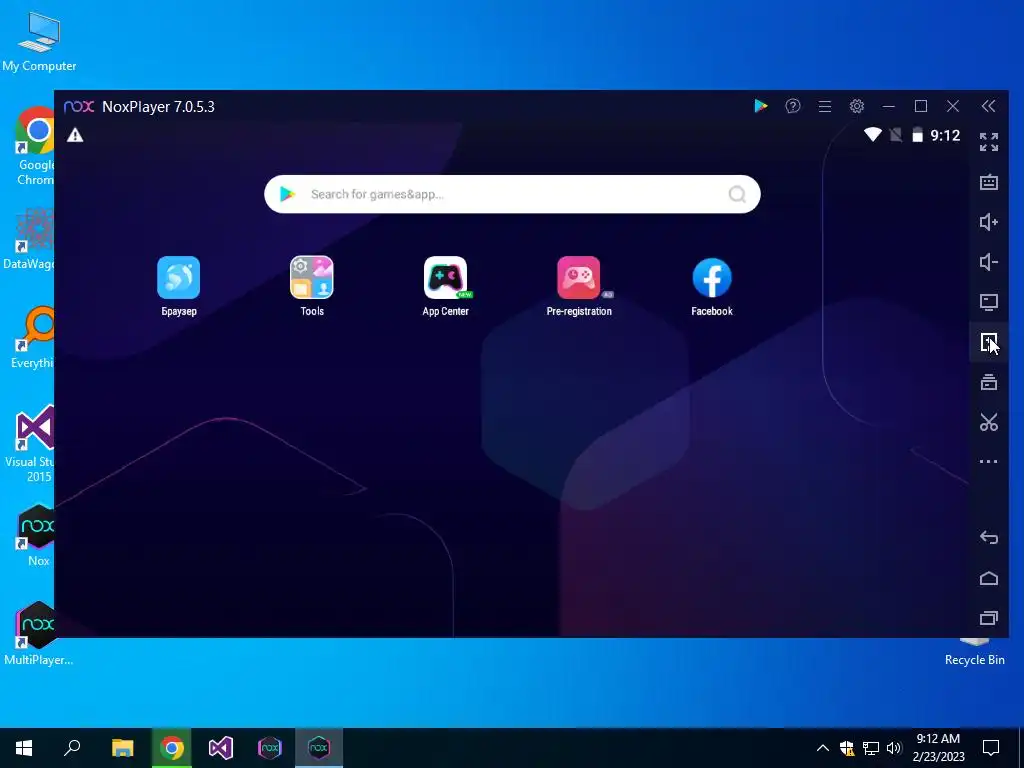Click the Google Play logo inside search bar
Screen dimensions: 1024x768
(x=287, y=194)
